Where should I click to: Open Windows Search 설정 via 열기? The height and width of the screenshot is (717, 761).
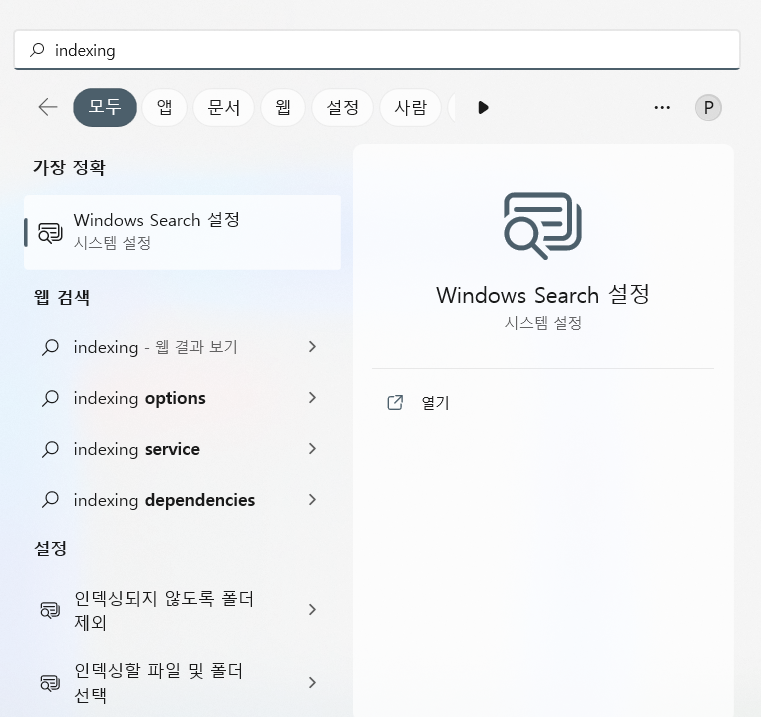435,402
